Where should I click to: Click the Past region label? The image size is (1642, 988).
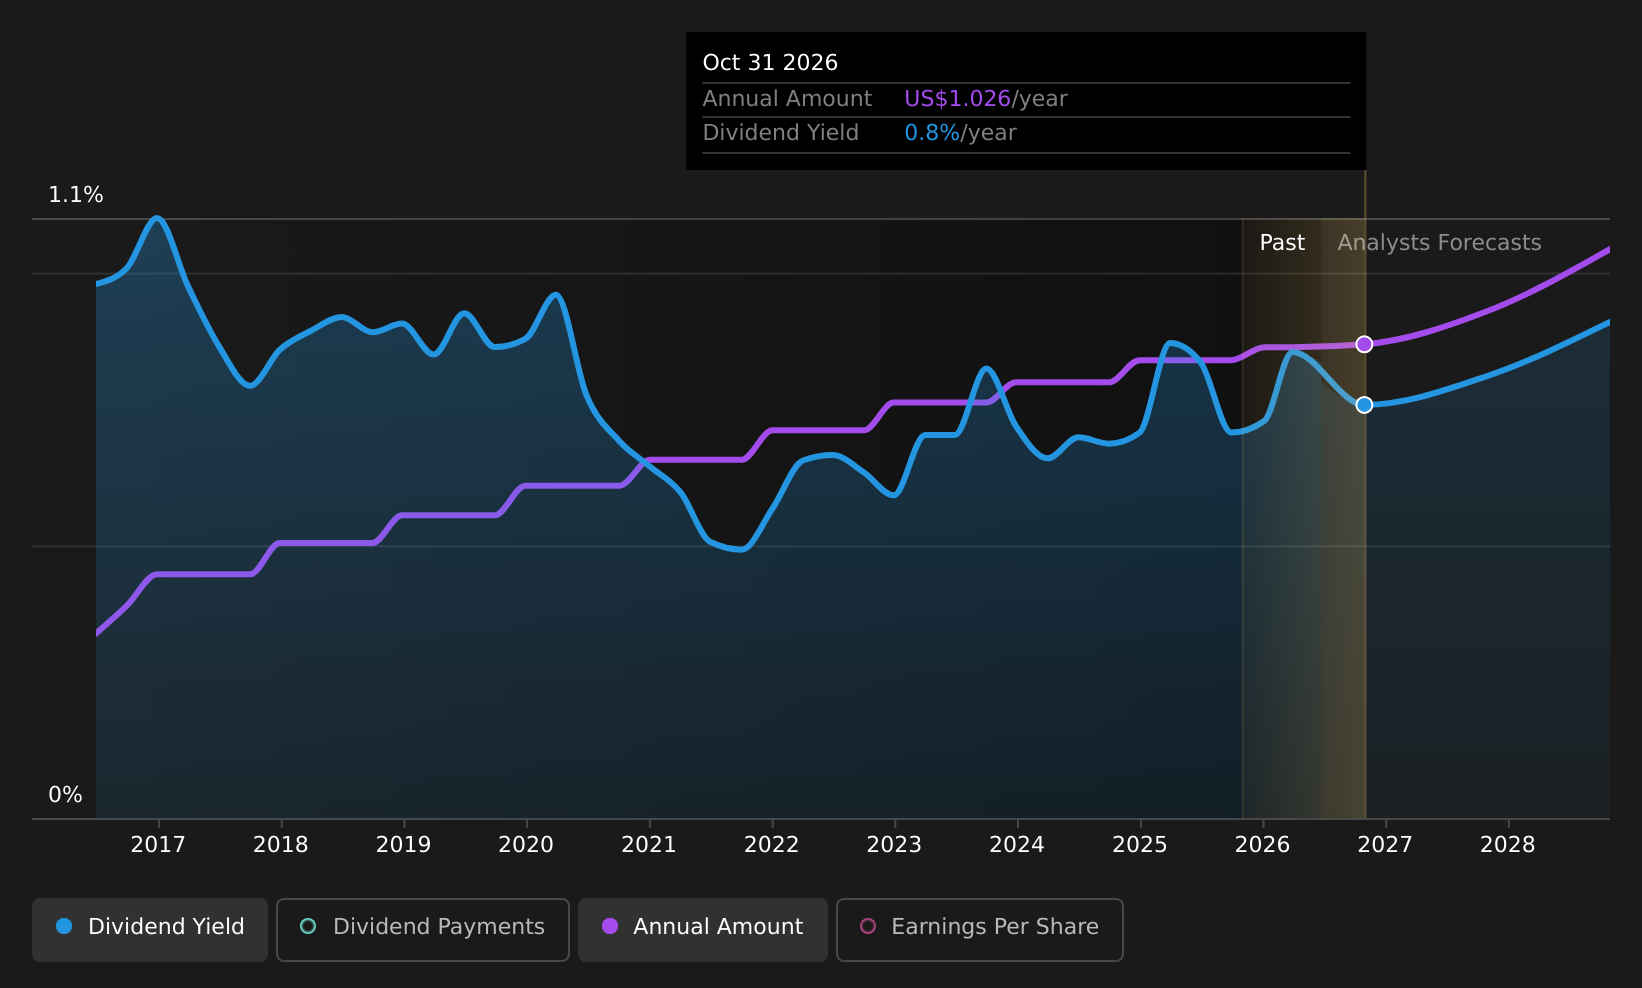[x=1282, y=243]
